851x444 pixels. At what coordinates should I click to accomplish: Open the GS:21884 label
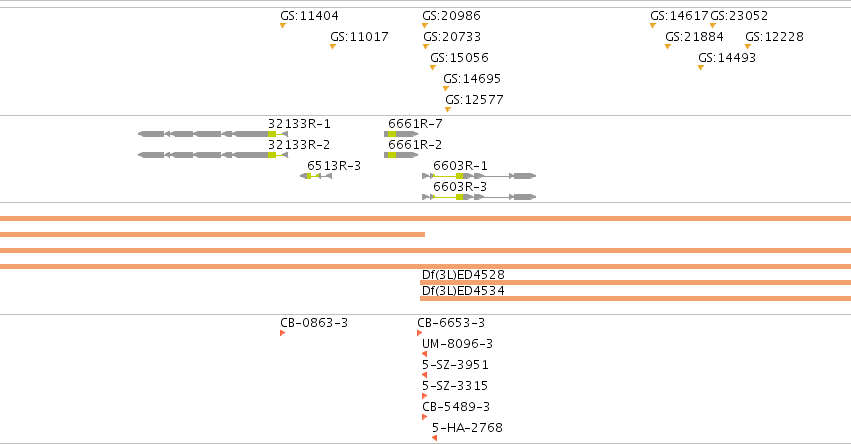coord(694,37)
